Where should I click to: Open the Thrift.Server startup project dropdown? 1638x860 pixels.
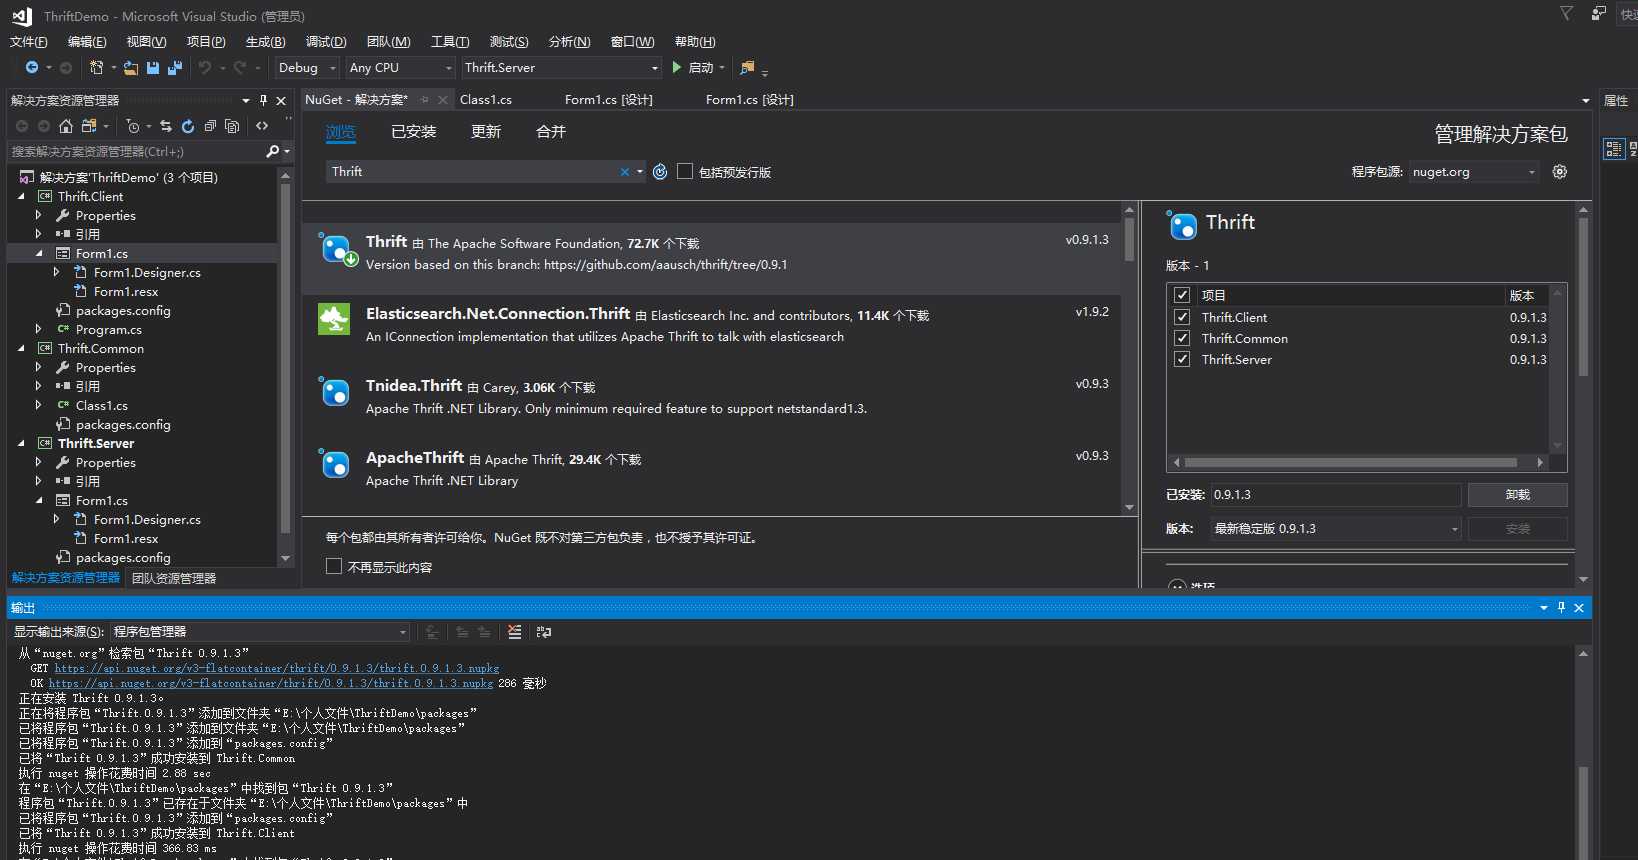click(x=562, y=67)
